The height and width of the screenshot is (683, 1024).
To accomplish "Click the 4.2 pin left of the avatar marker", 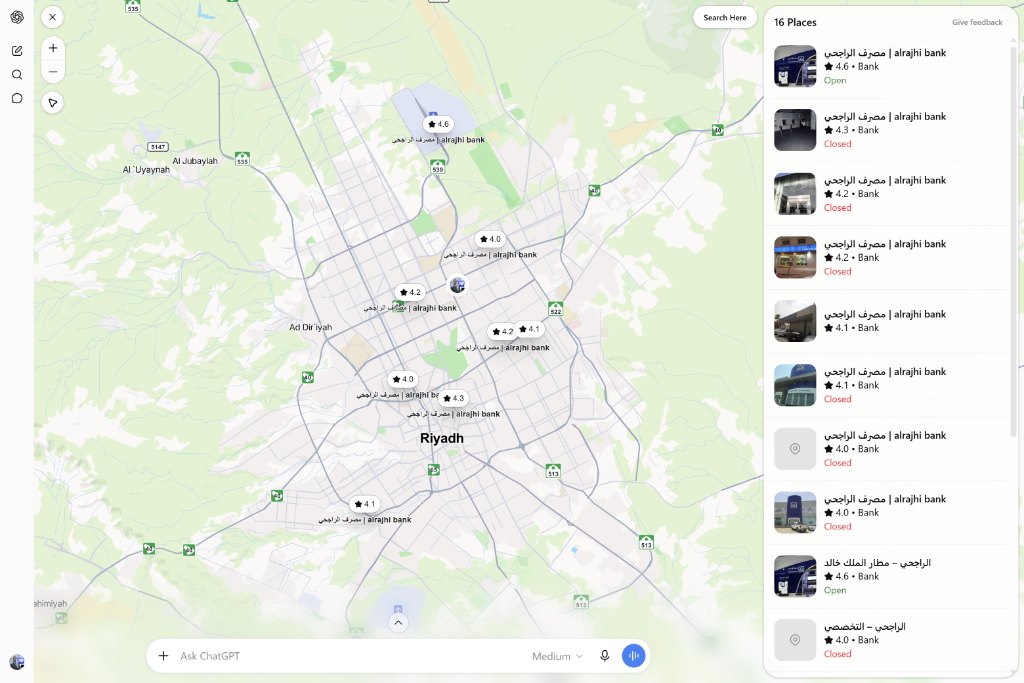I will tap(409, 292).
